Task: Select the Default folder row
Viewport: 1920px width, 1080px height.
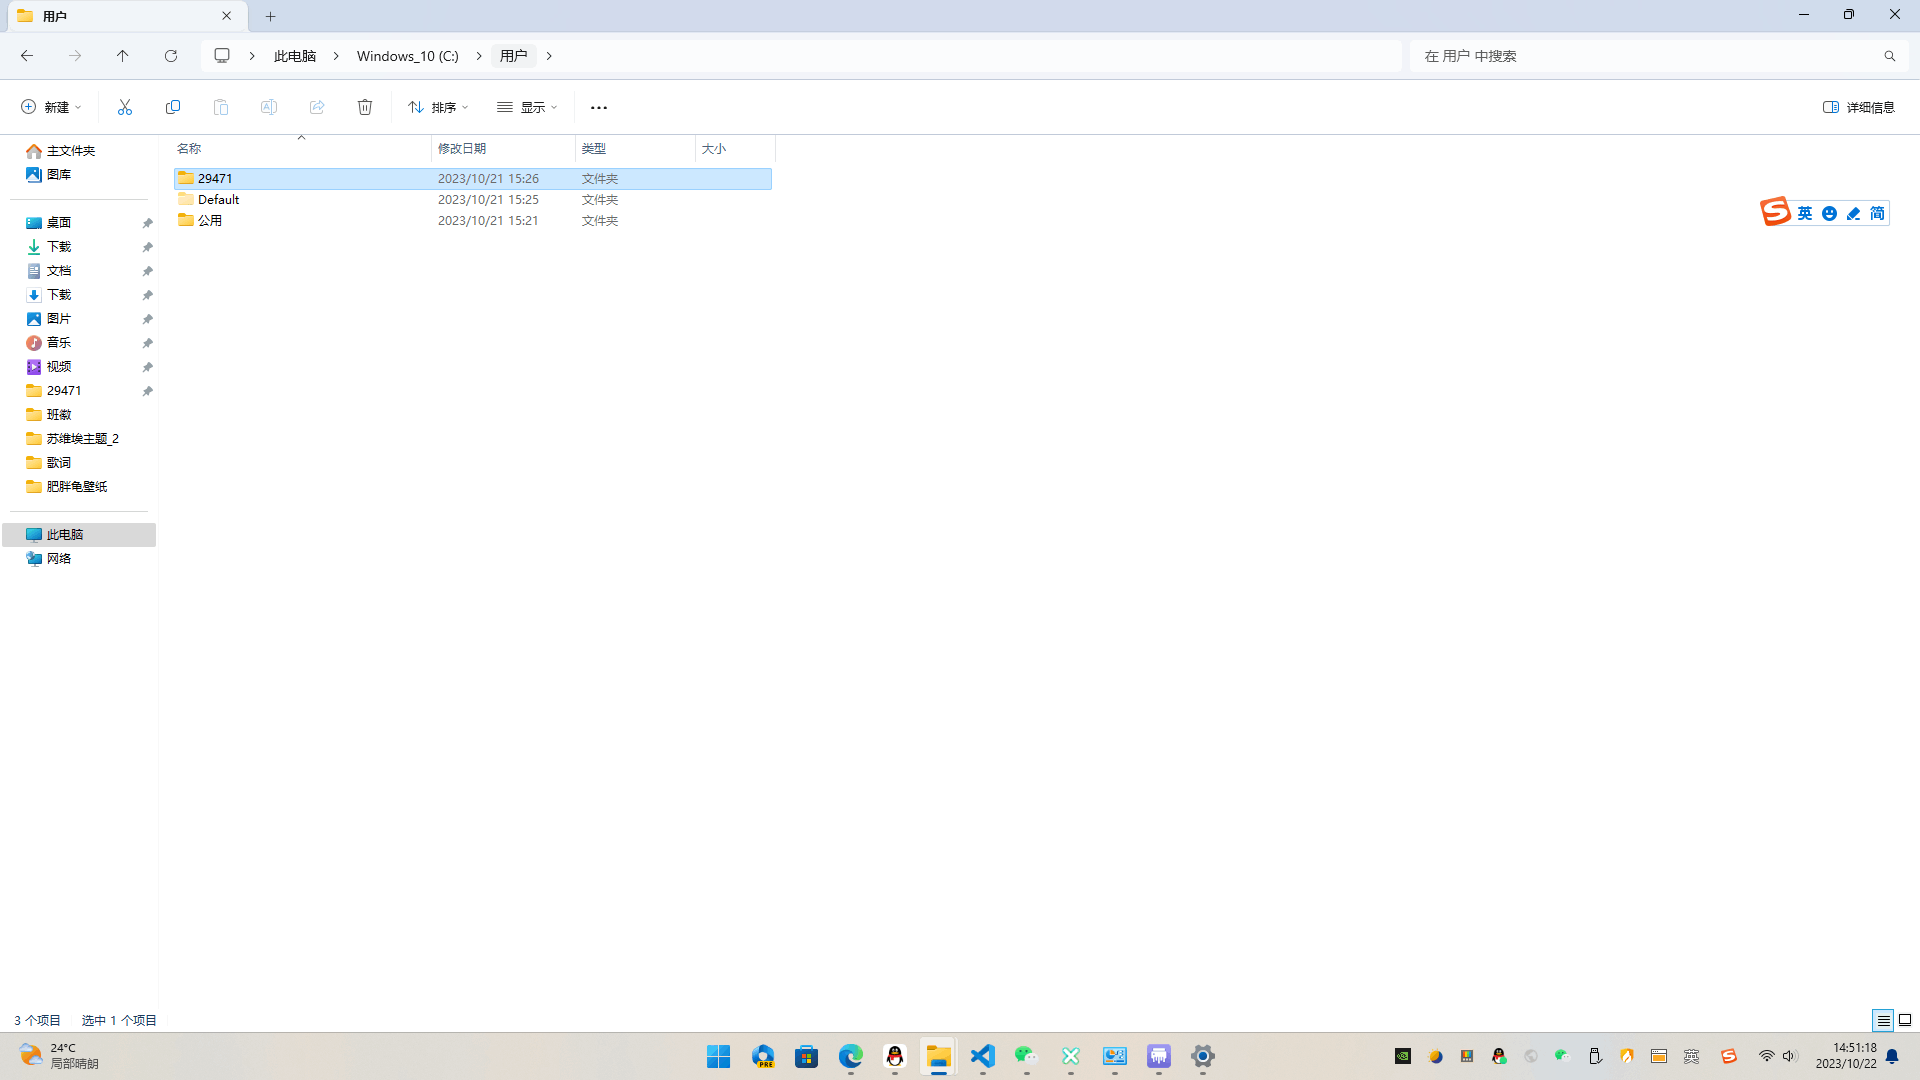Action: pos(219,199)
